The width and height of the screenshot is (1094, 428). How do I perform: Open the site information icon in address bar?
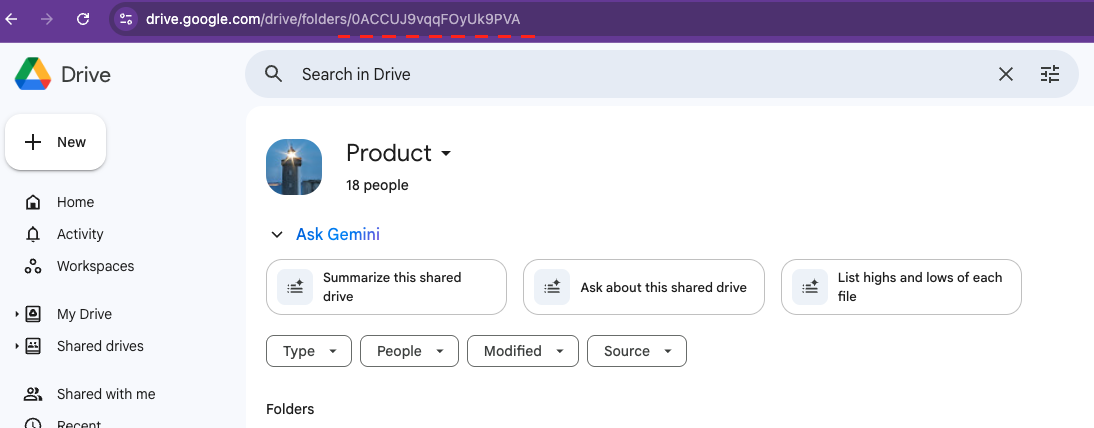click(x=125, y=19)
